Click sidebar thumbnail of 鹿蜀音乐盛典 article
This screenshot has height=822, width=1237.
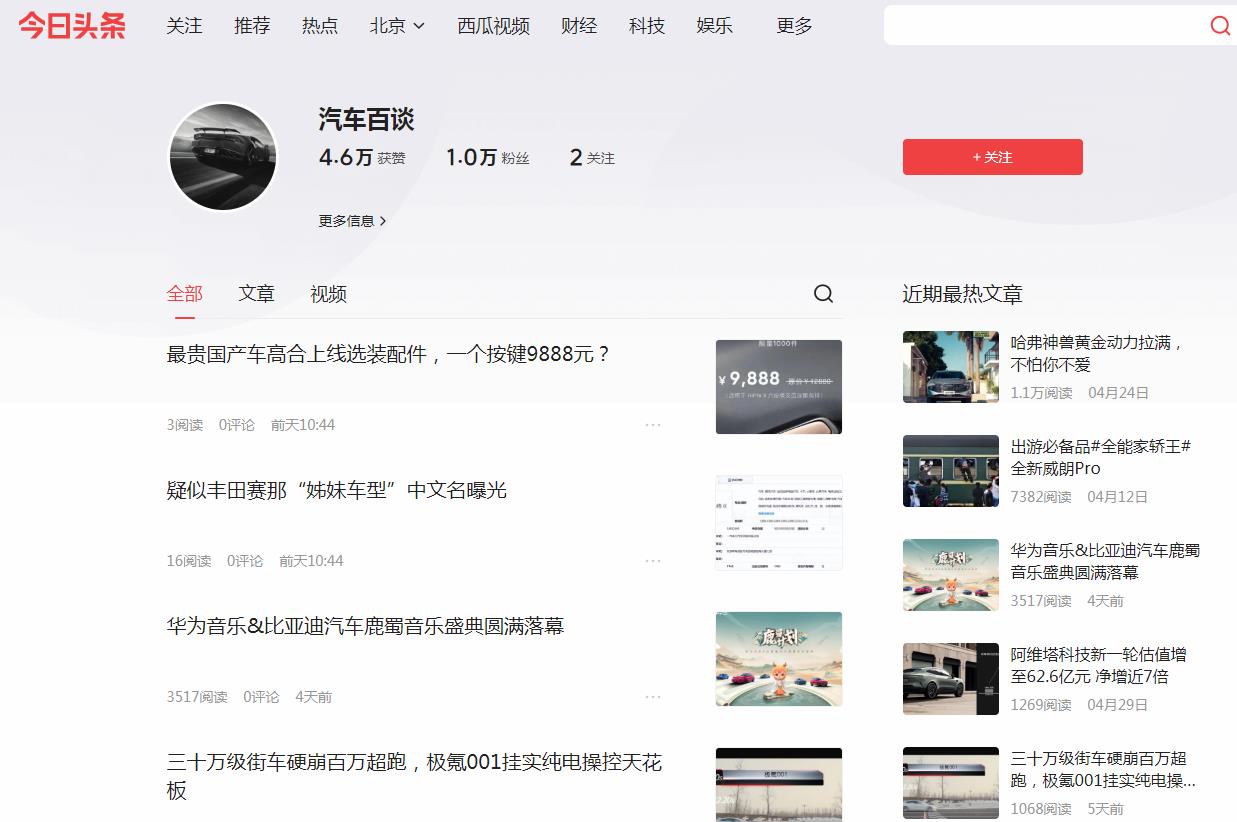point(951,575)
